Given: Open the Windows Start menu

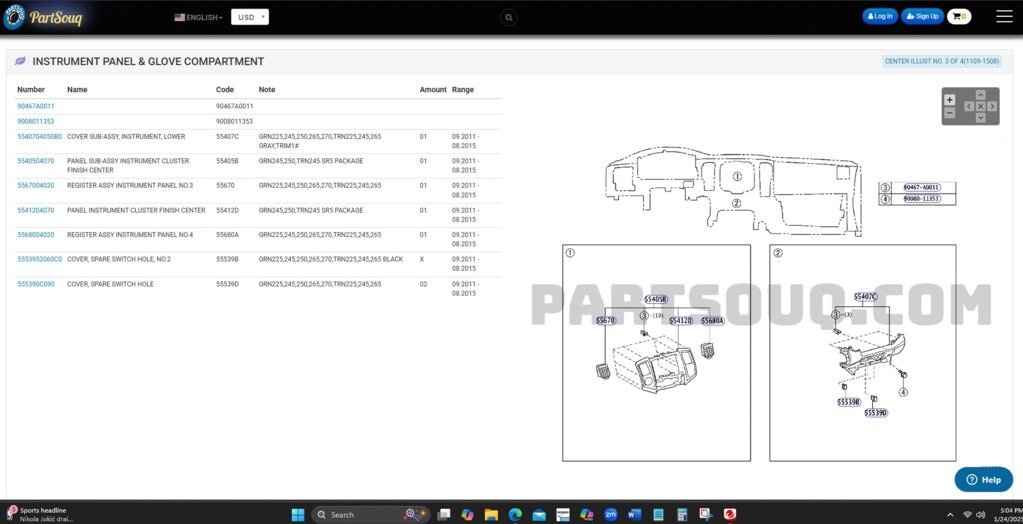Looking at the screenshot, I should tap(298, 514).
